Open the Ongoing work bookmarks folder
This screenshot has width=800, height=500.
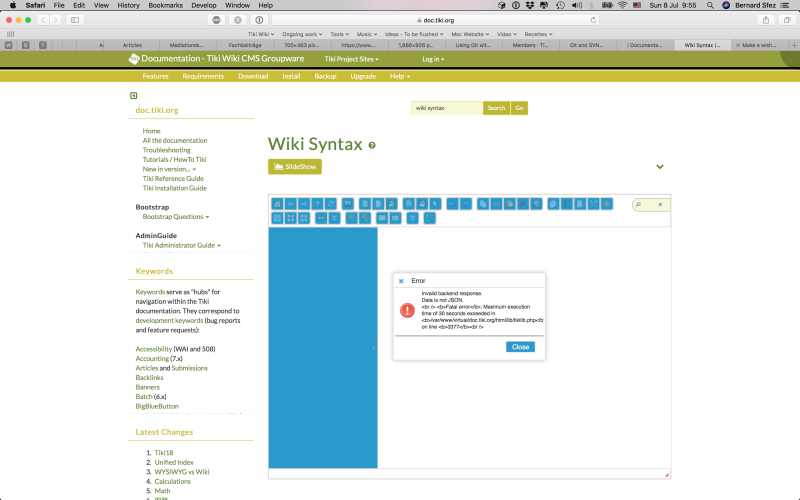pyautogui.click(x=302, y=34)
